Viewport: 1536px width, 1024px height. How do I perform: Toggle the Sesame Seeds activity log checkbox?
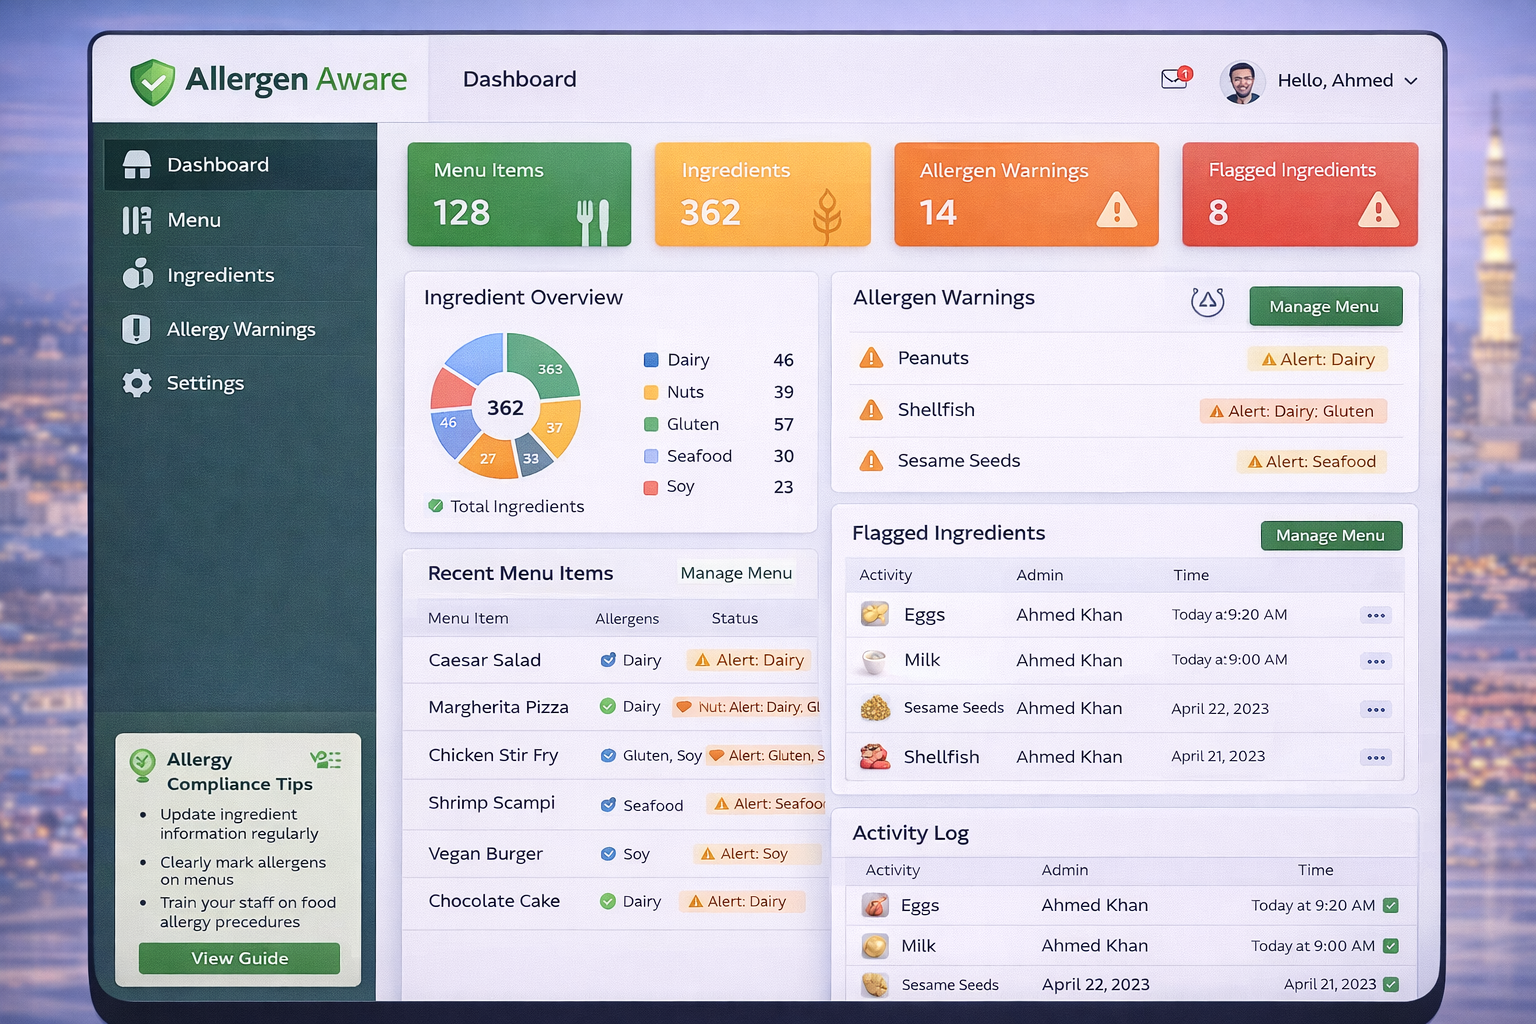pyautogui.click(x=1390, y=984)
